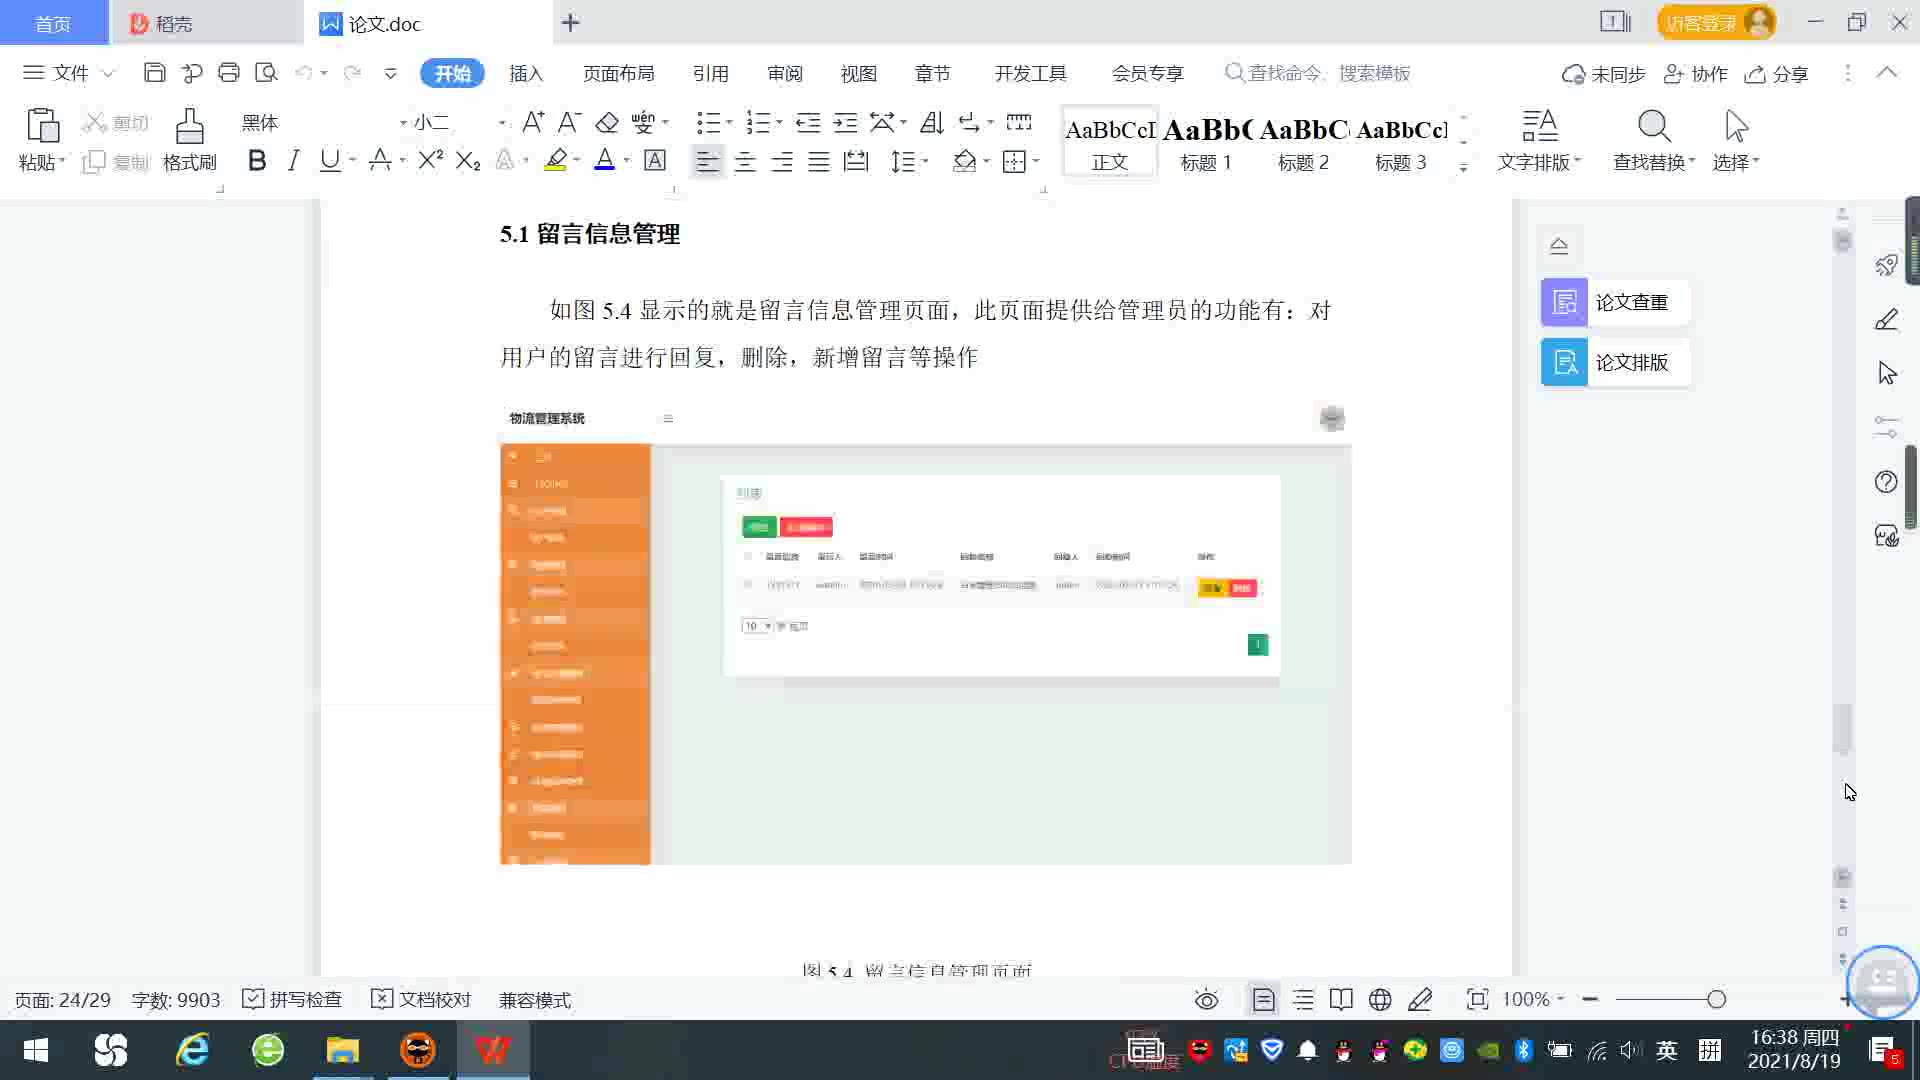
Task: Click the print icon in quick access toolbar
Action: pos(229,73)
